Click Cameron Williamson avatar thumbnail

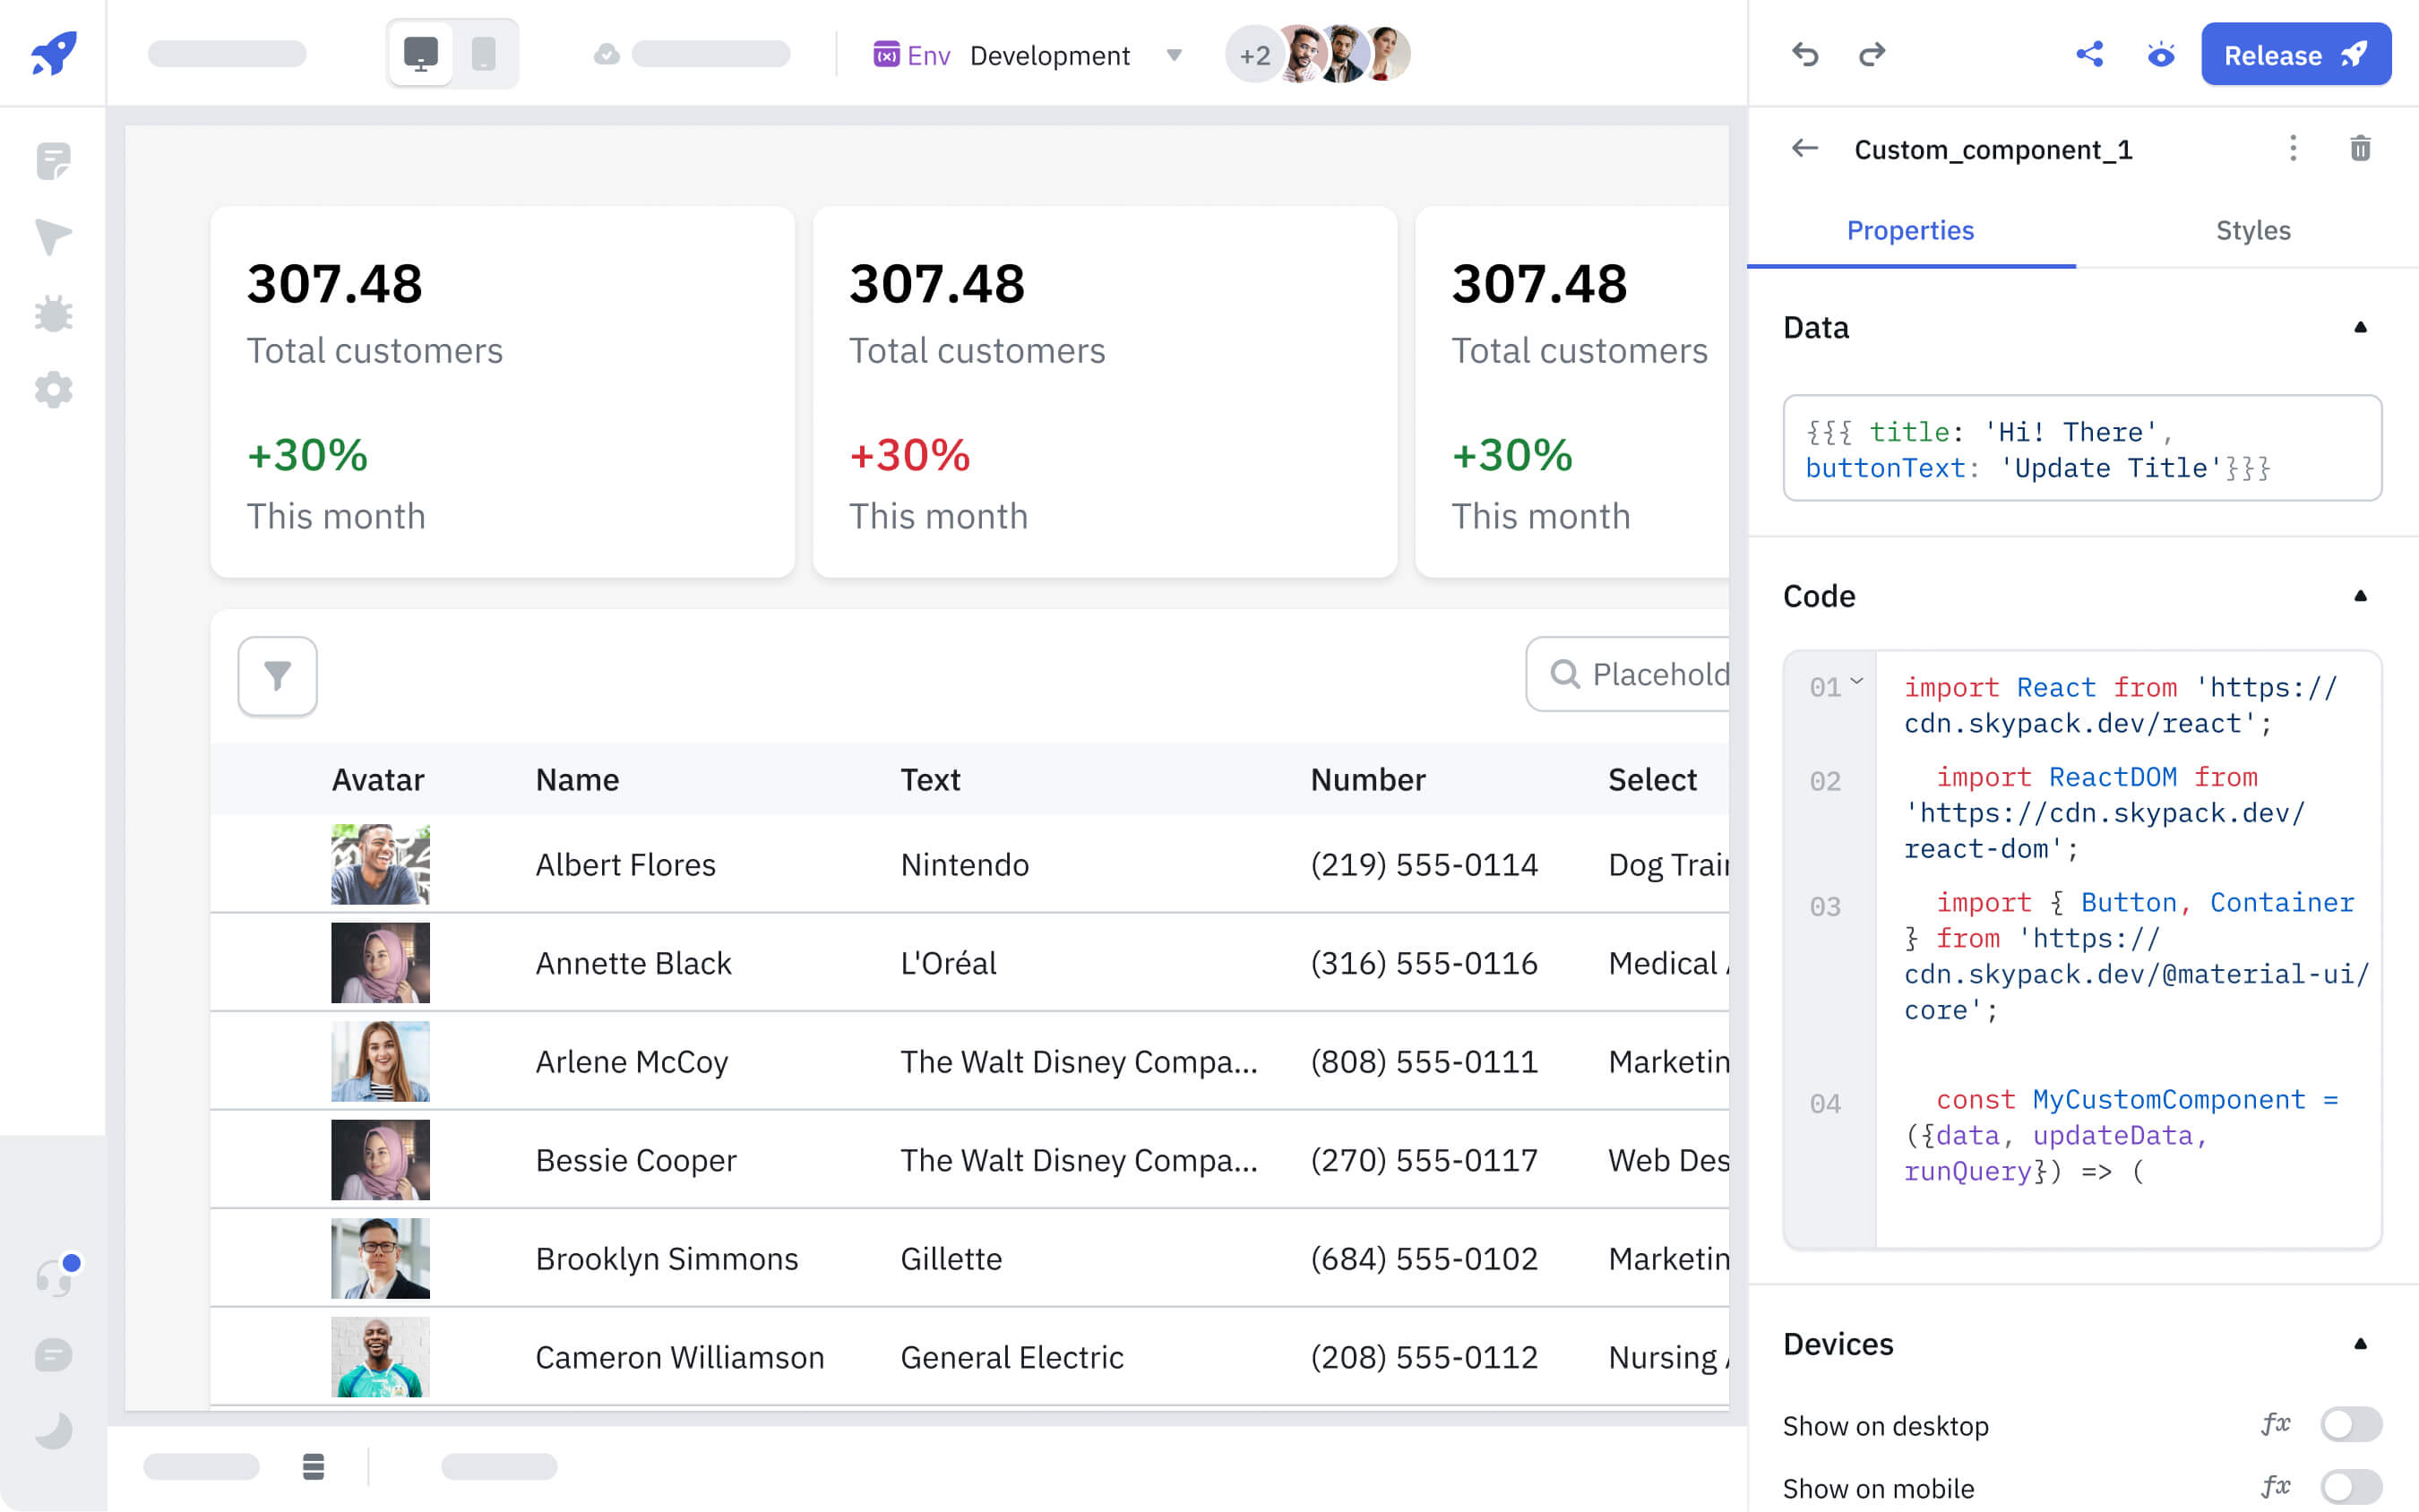tap(380, 1357)
